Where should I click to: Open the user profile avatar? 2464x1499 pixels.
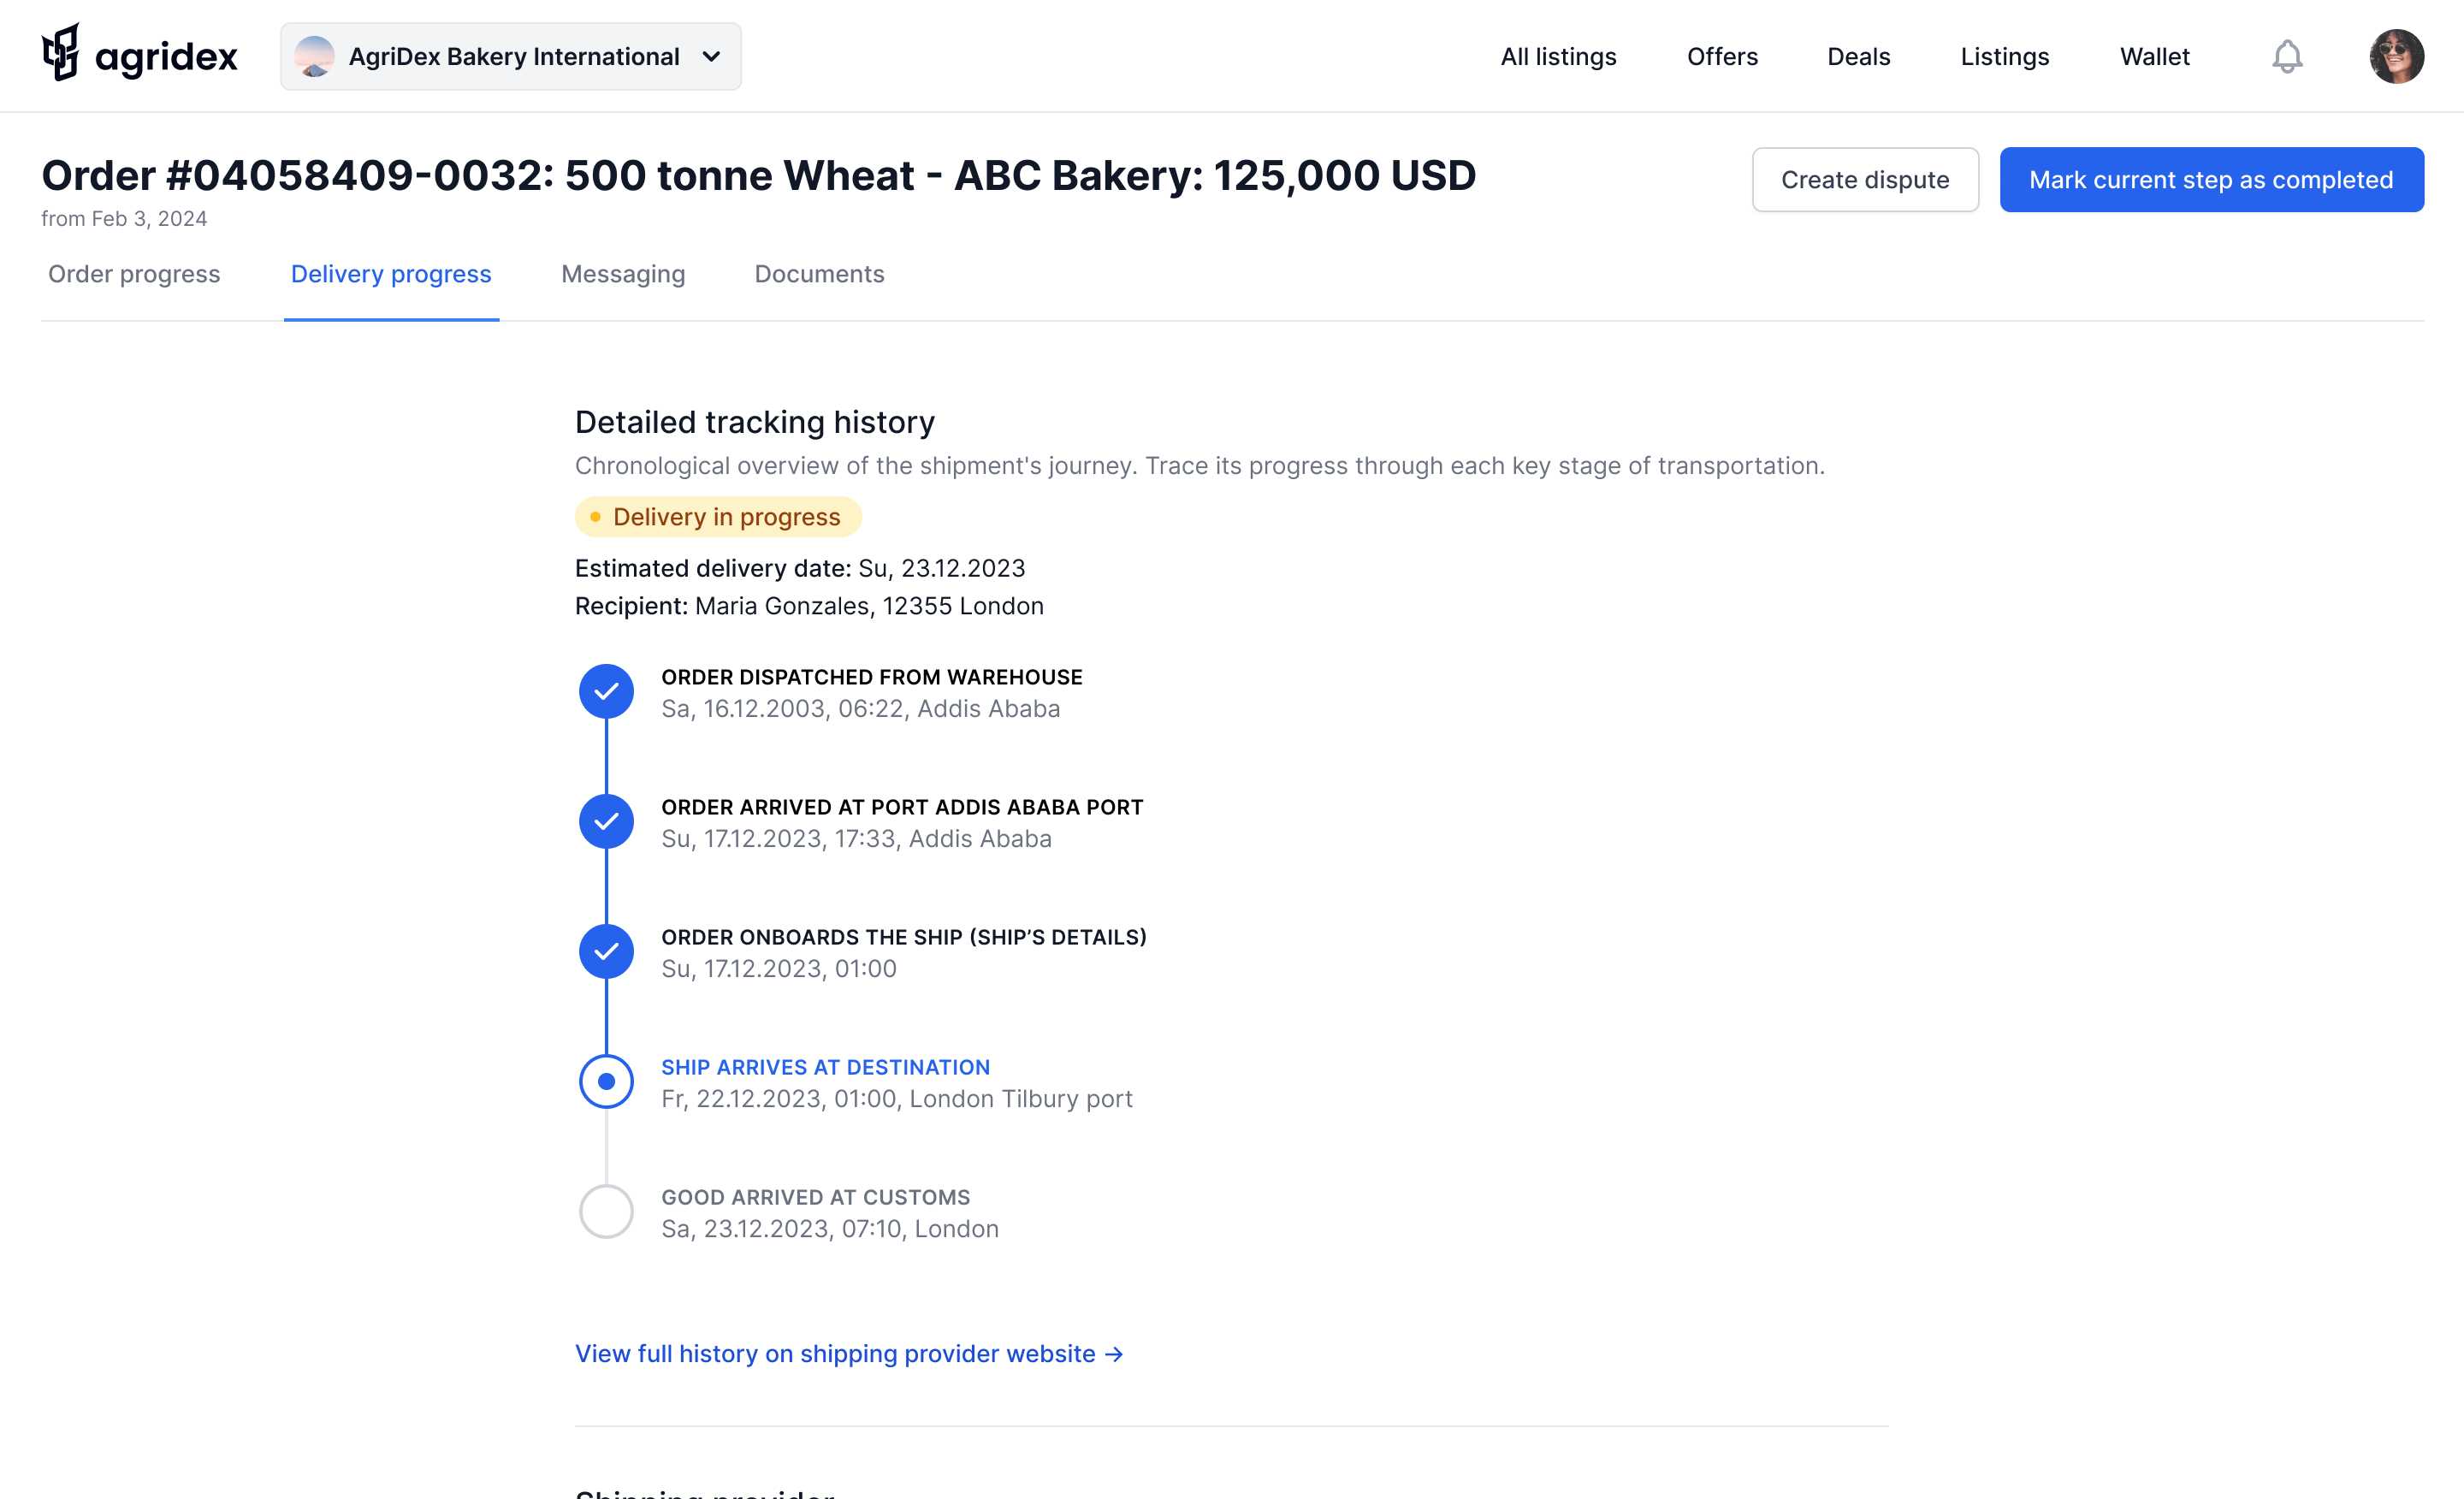(x=2396, y=57)
